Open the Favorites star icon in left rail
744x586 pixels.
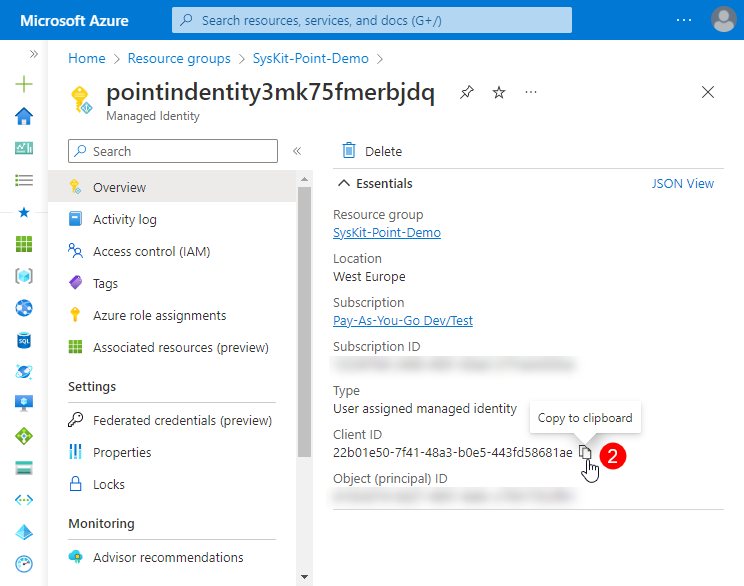click(24, 212)
